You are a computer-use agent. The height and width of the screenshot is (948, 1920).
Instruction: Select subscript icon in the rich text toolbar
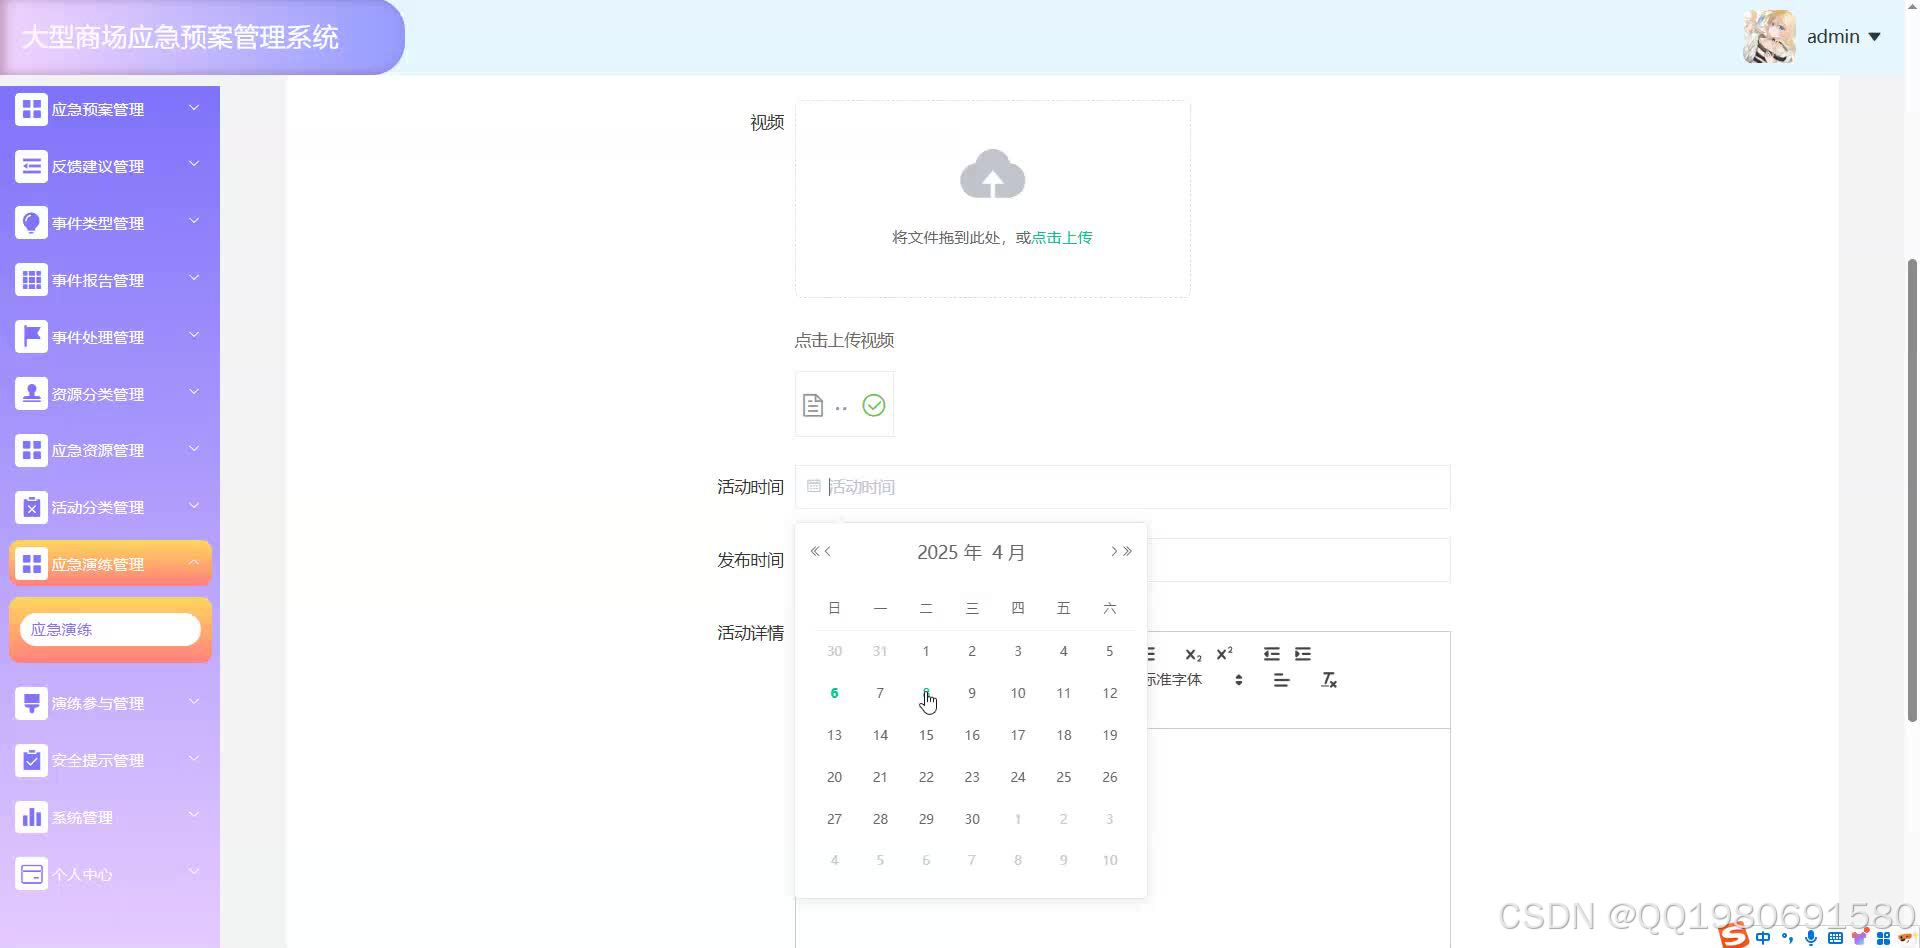(1192, 655)
